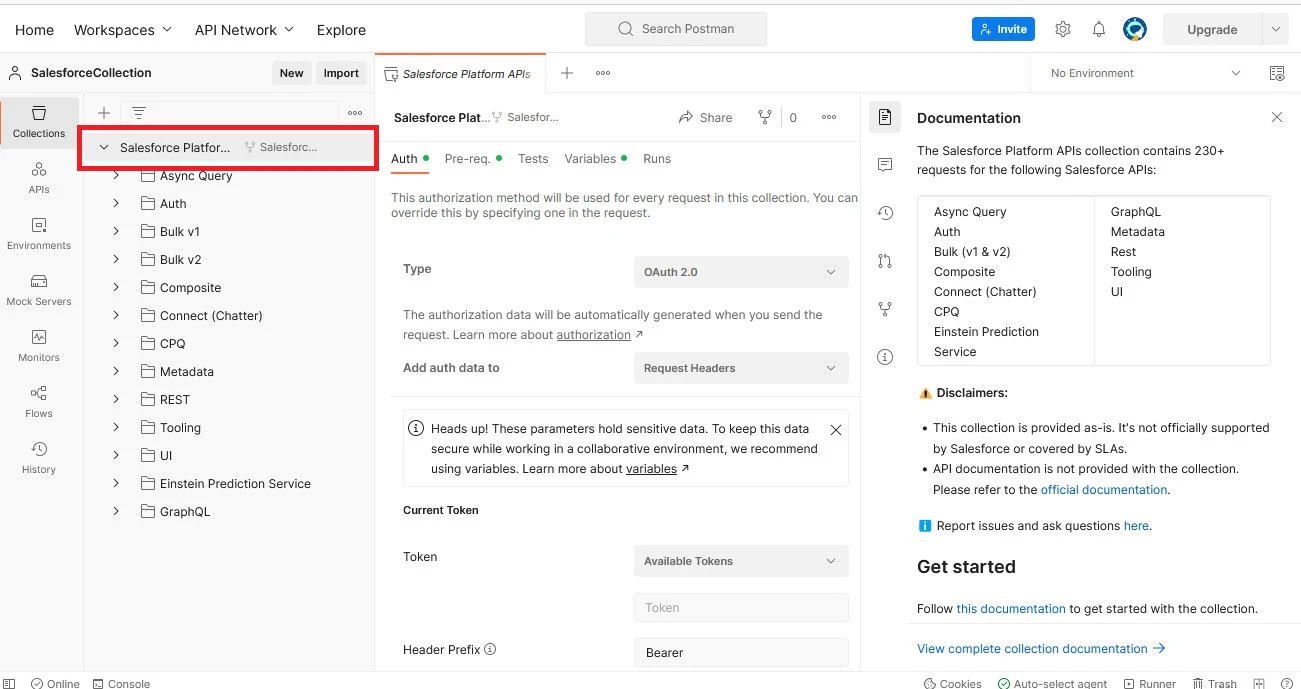Switch to the Runs tab
This screenshot has width=1301, height=689.
[x=657, y=159]
